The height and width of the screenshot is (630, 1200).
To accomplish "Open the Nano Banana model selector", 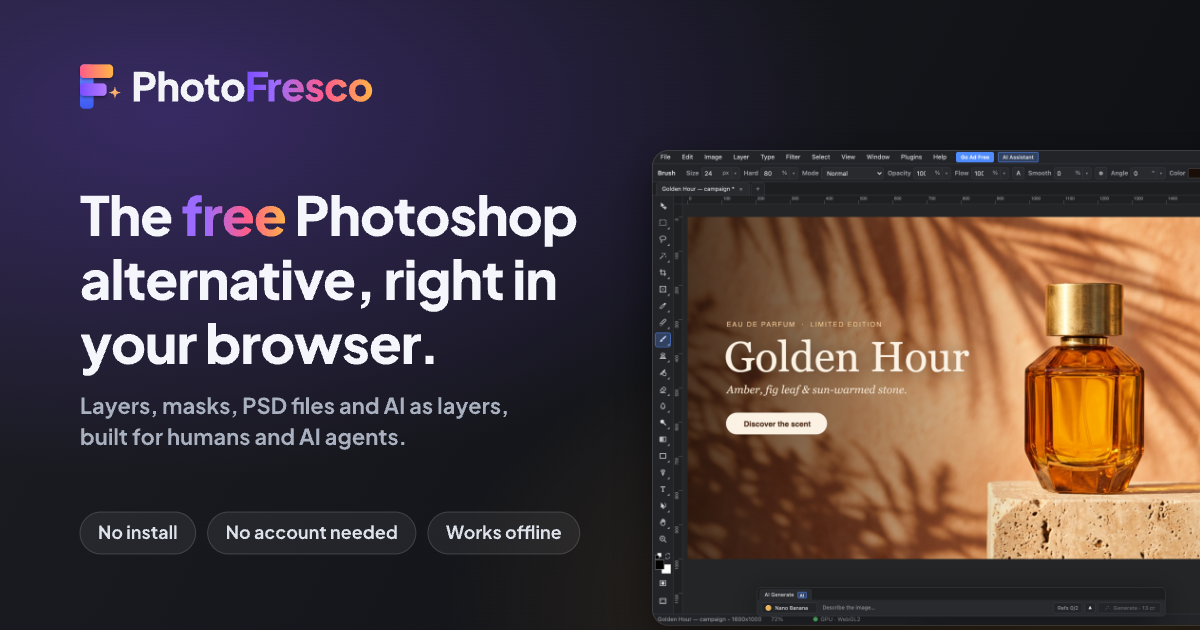I will click(x=788, y=607).
